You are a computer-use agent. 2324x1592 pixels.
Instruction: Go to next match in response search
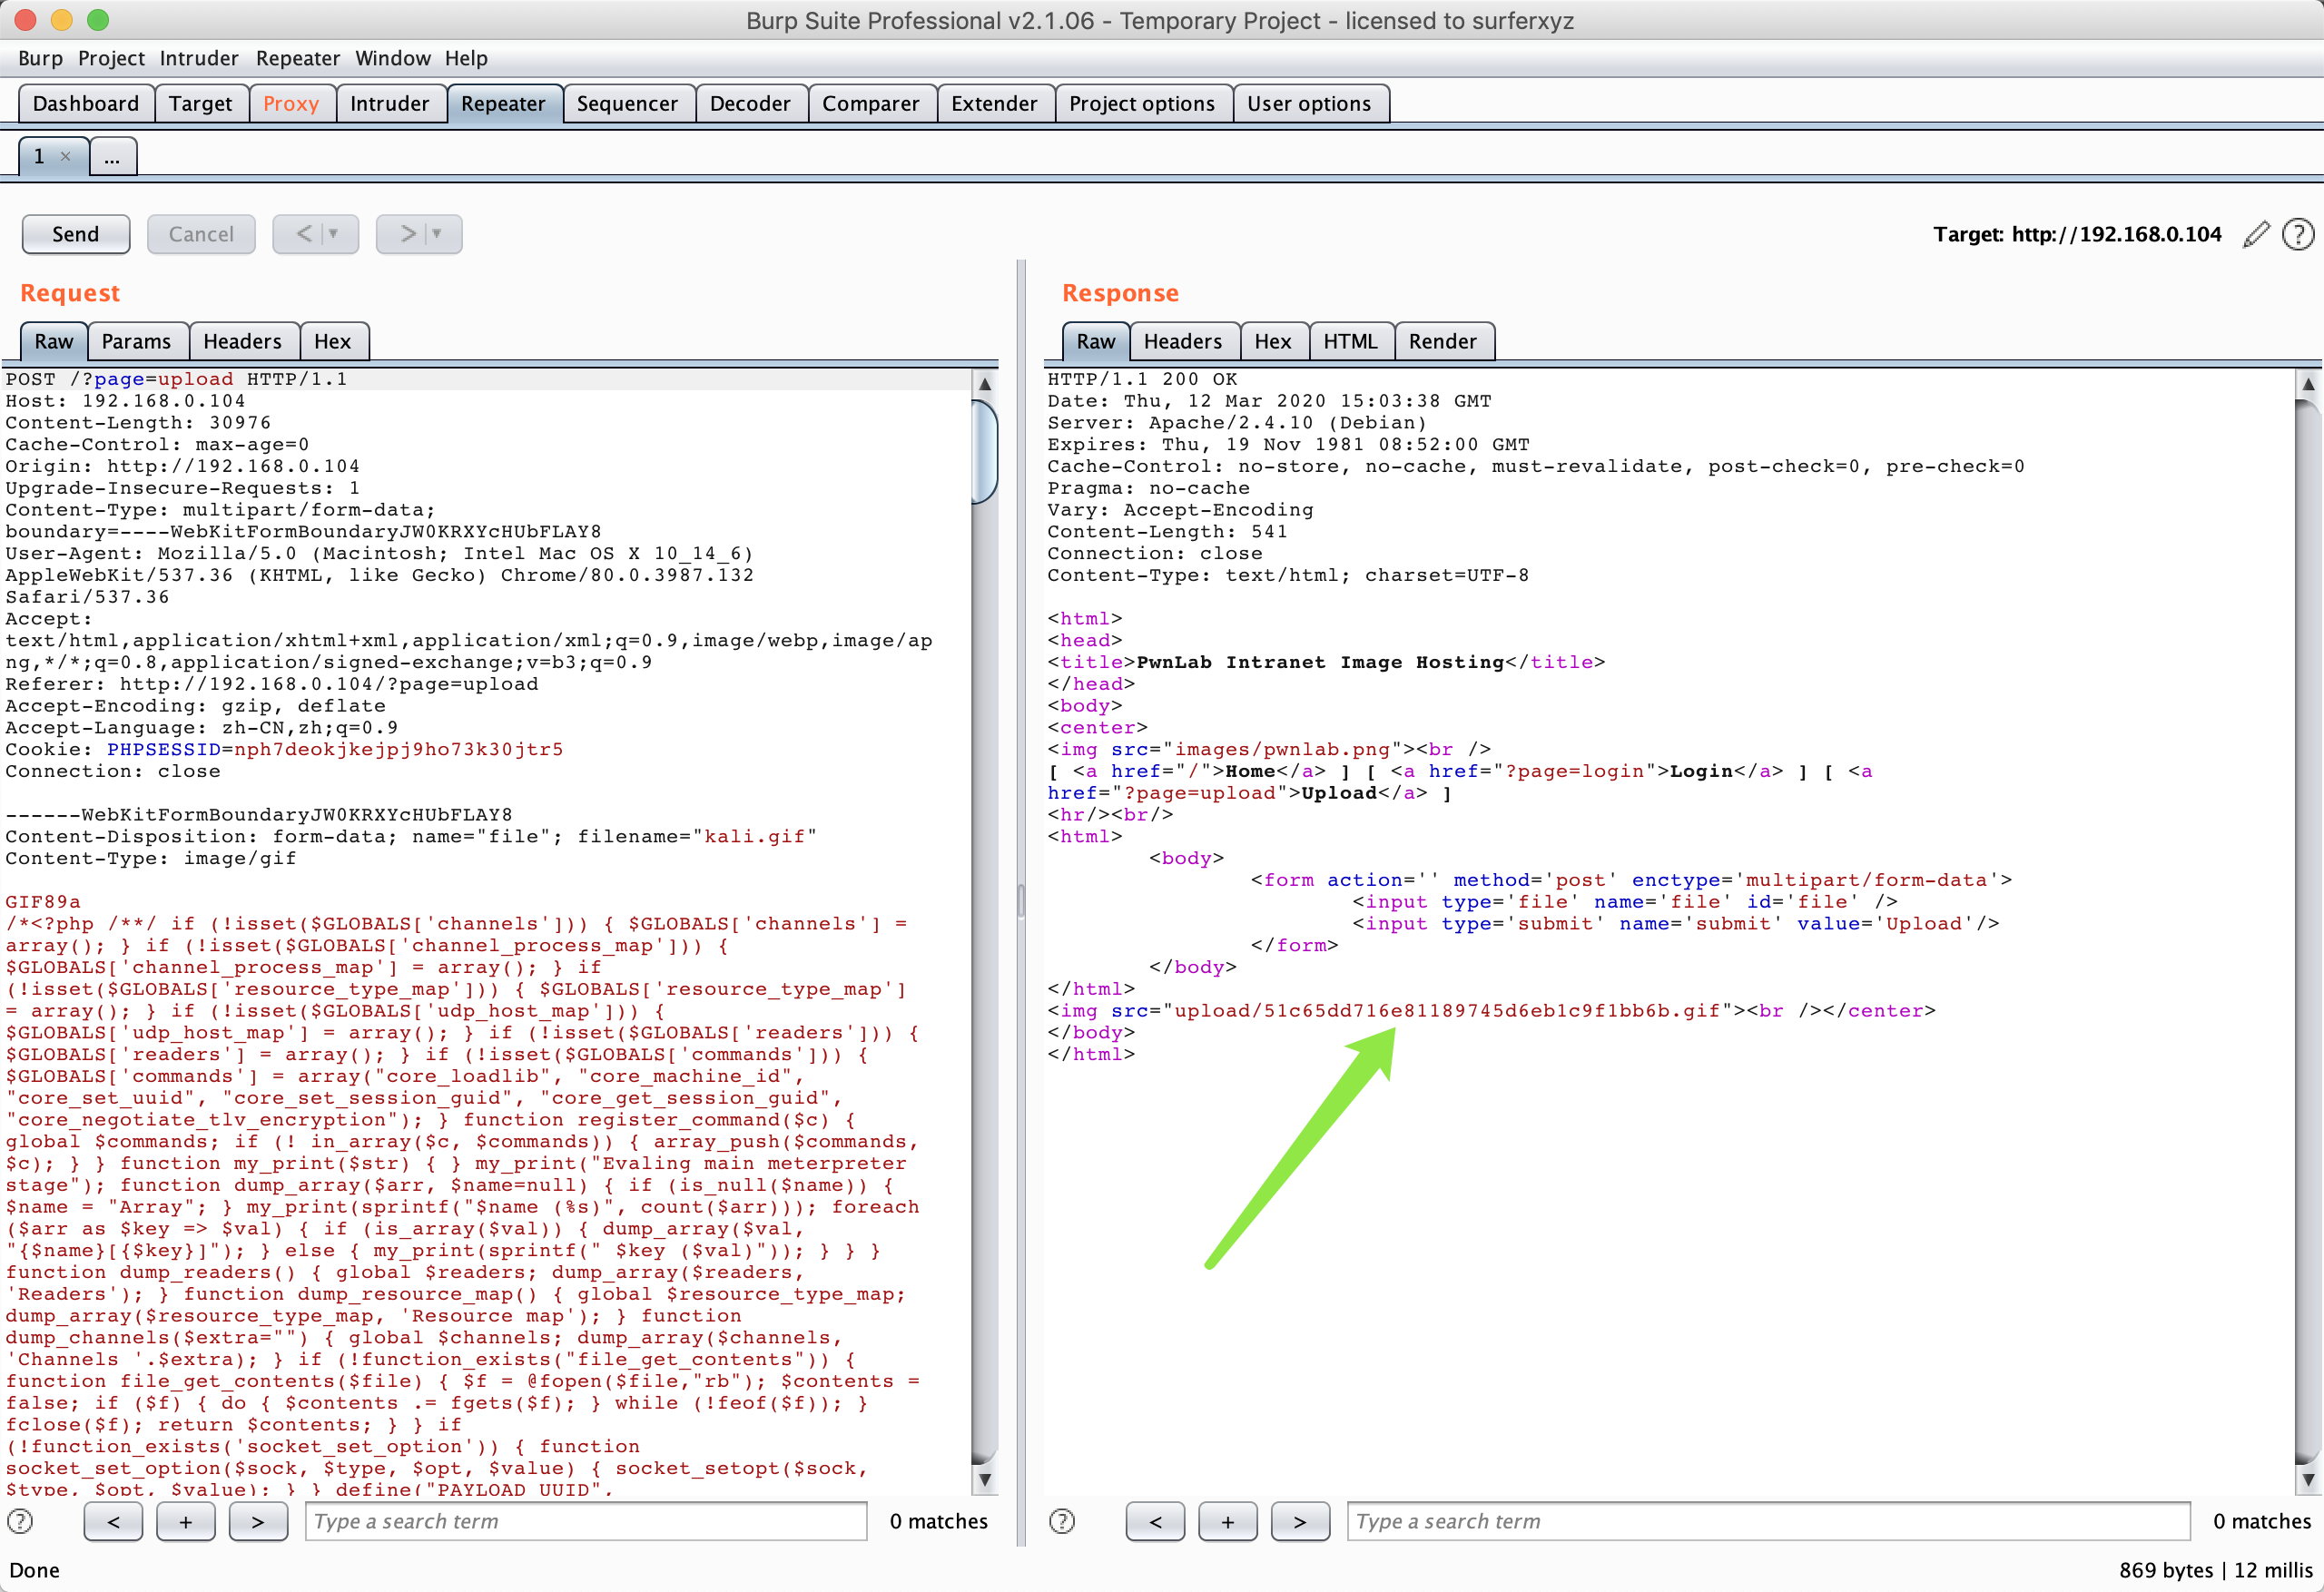tap(1299, 1521)
